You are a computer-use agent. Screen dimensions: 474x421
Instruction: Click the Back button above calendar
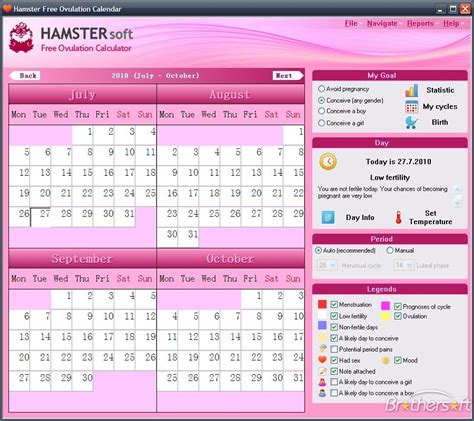[25, 76]
